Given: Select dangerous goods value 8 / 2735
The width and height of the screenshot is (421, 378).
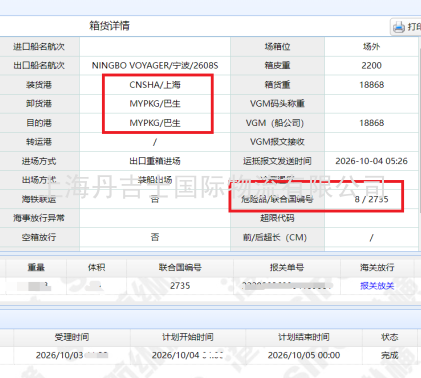Looking at the screenshot, I should [371, 199].
